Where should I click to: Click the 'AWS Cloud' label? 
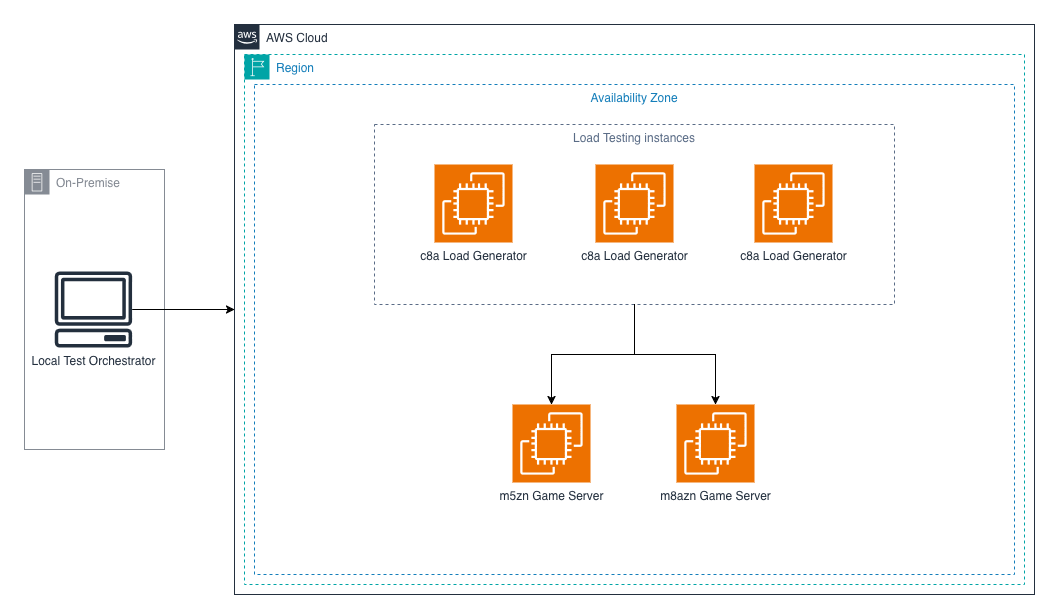tap(297, 38)
